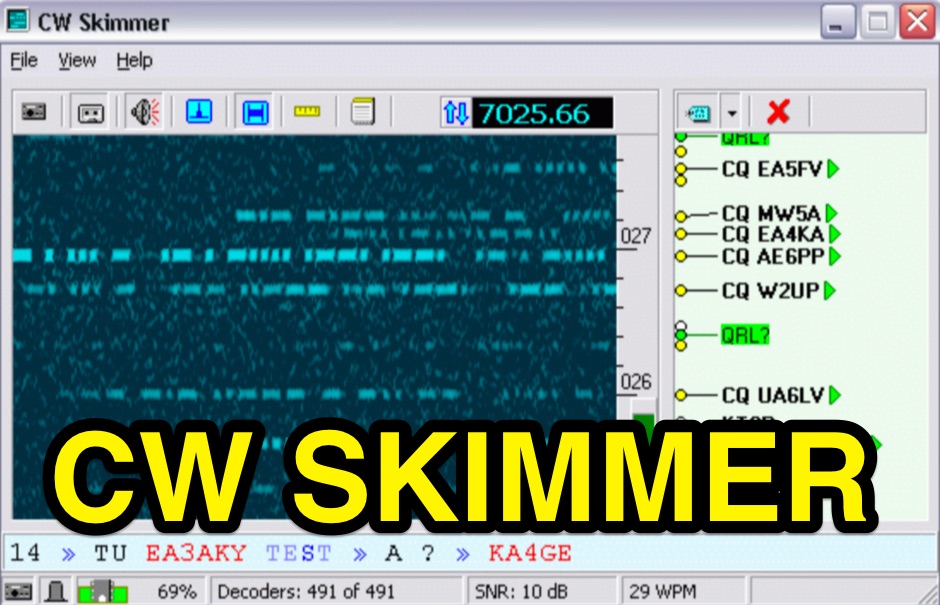
Task: Click green arrow next to EA5FV
Action: coord(833,169)
